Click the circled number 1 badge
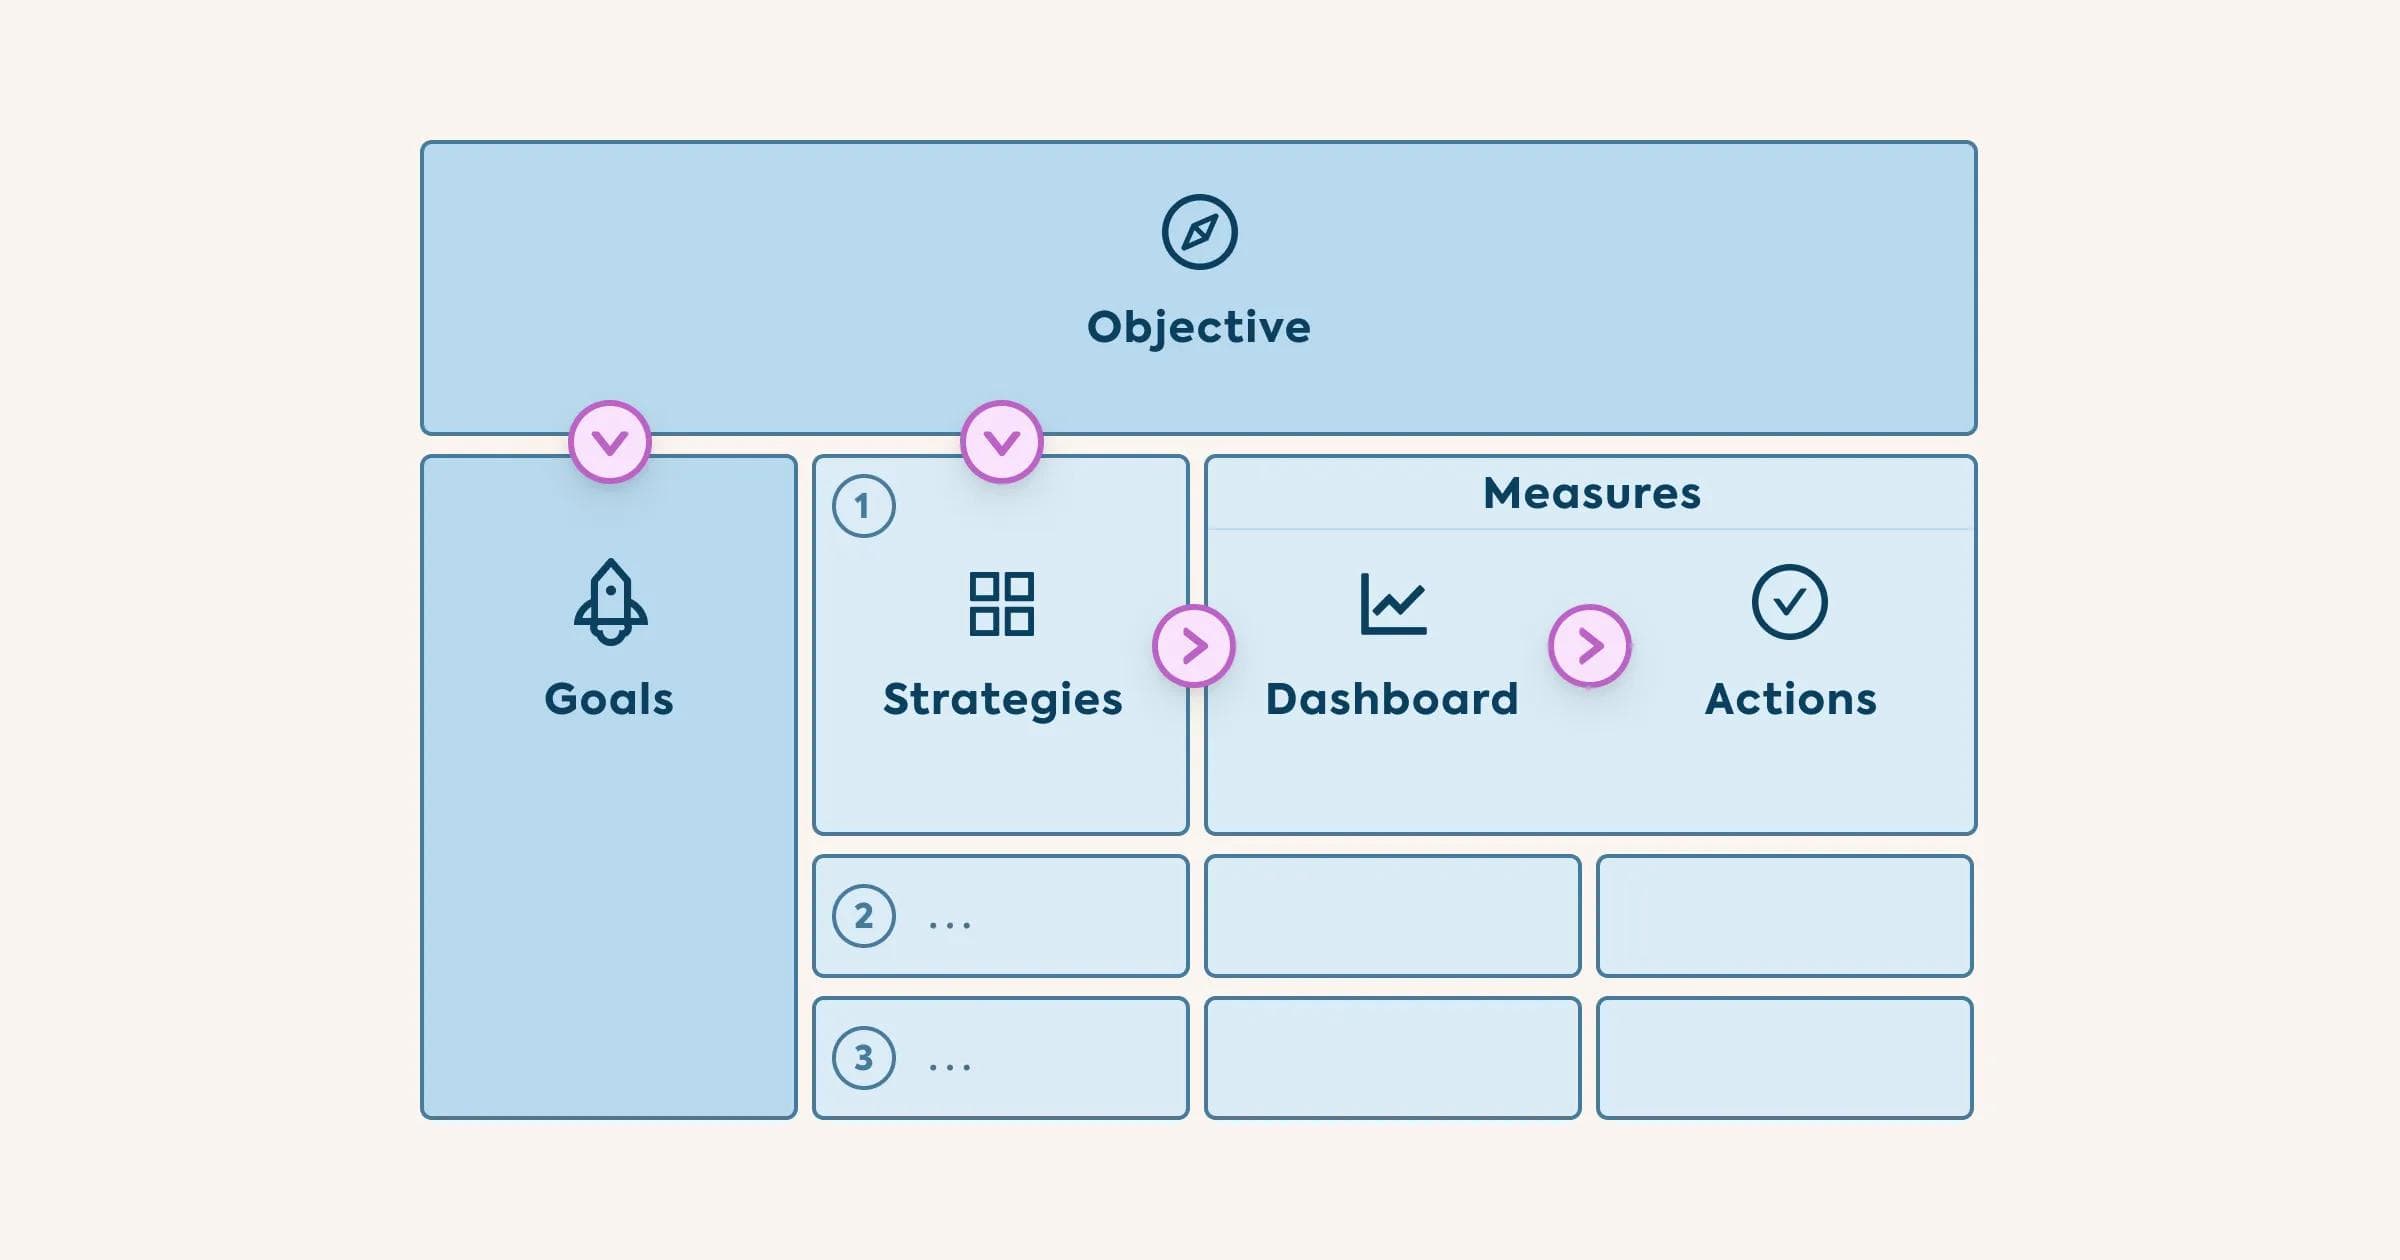This screenshot has height=1260, width=2400. (863, 506)
